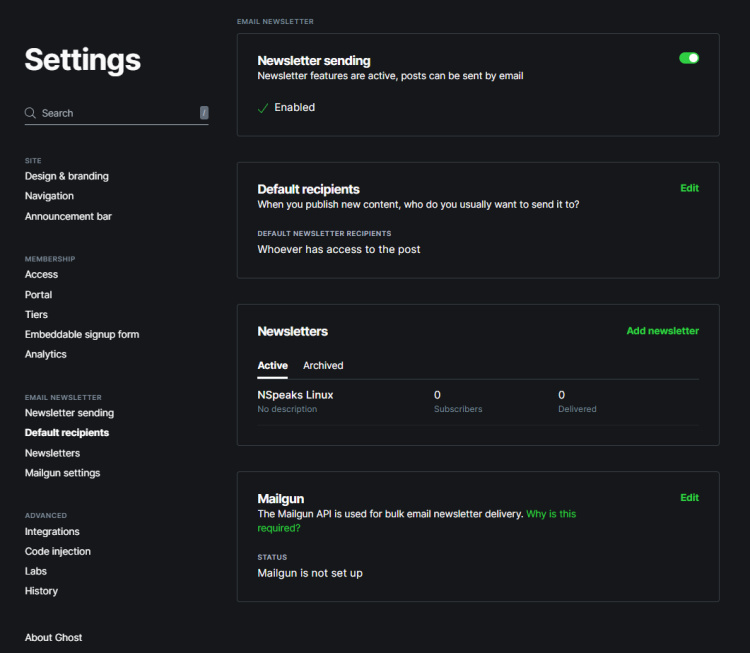Edit the Default recipients setting
Image resolution: width=750 pixels, height=653 pixels.
pos(689,188)
